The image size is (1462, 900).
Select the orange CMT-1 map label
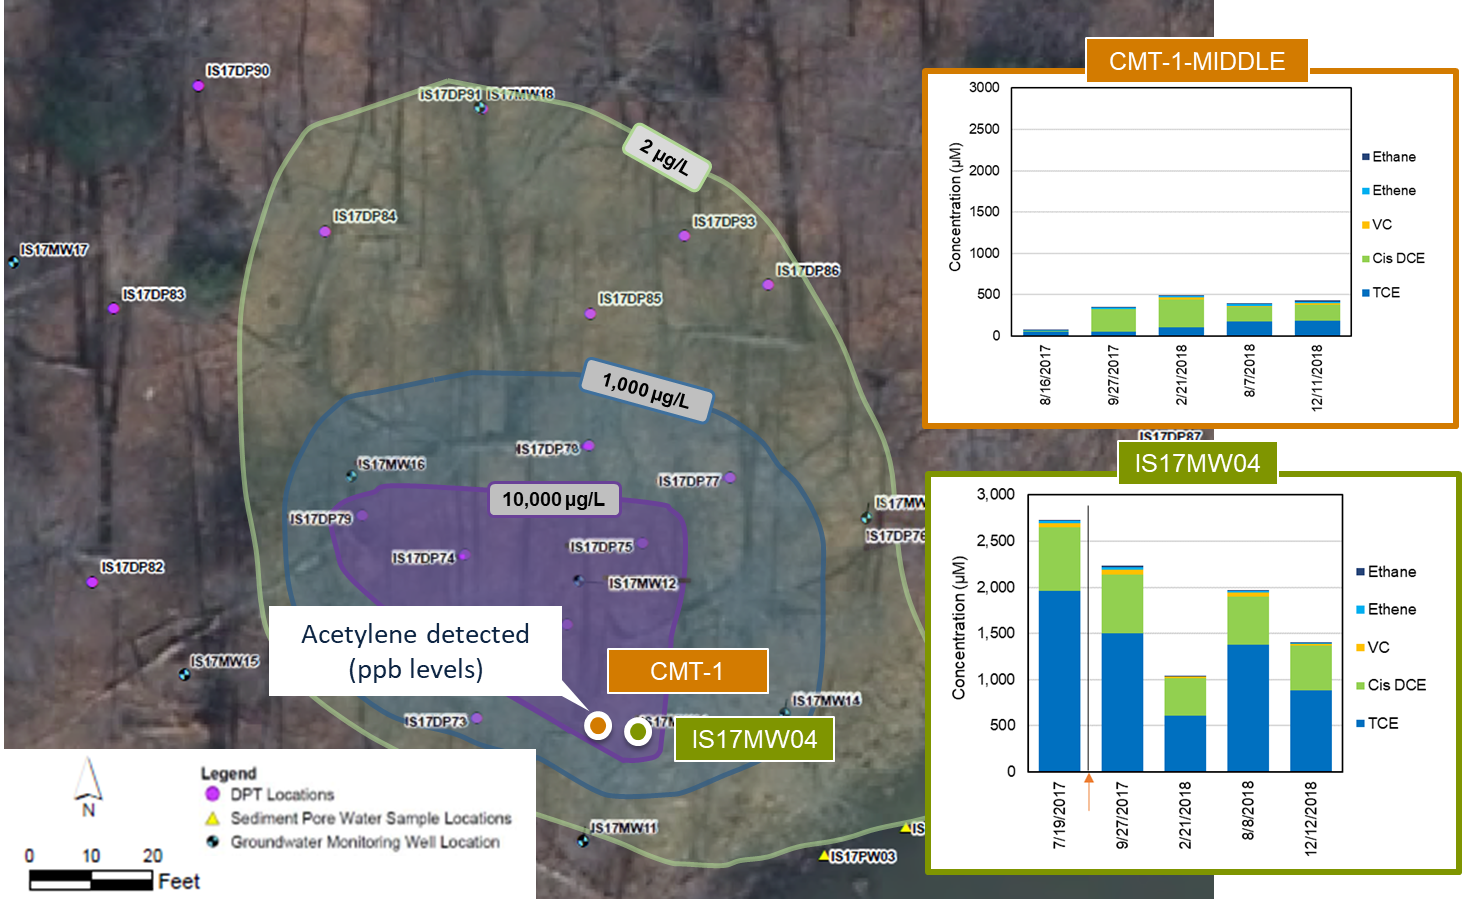(687, 671)
